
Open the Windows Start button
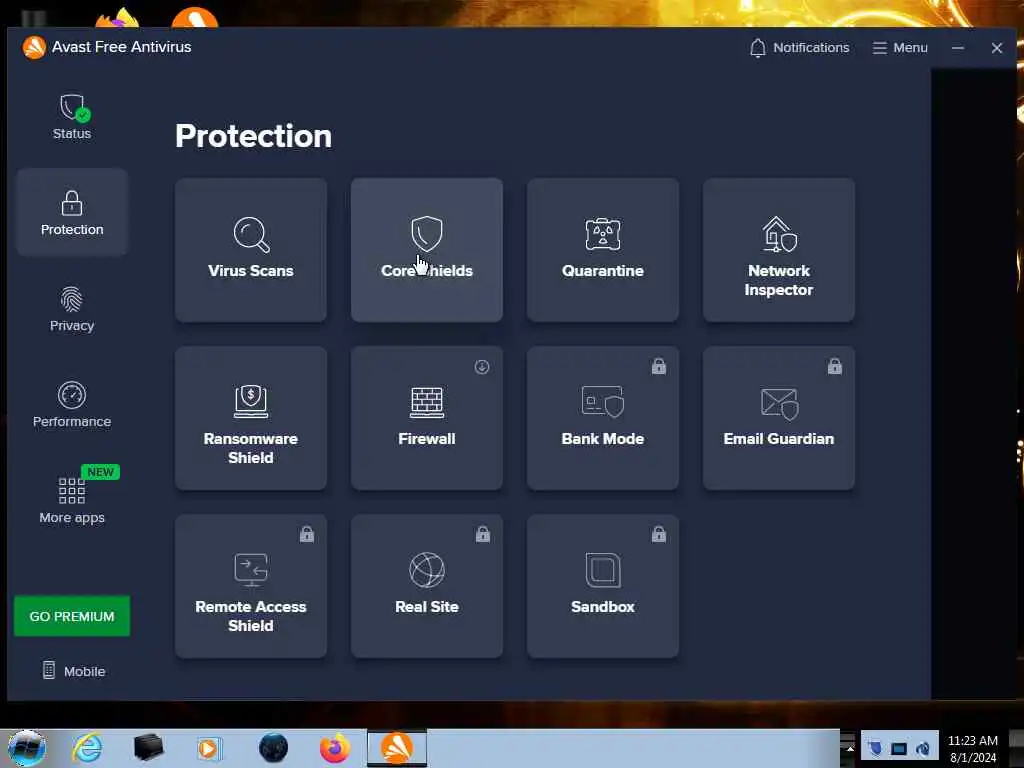point(27,748)
